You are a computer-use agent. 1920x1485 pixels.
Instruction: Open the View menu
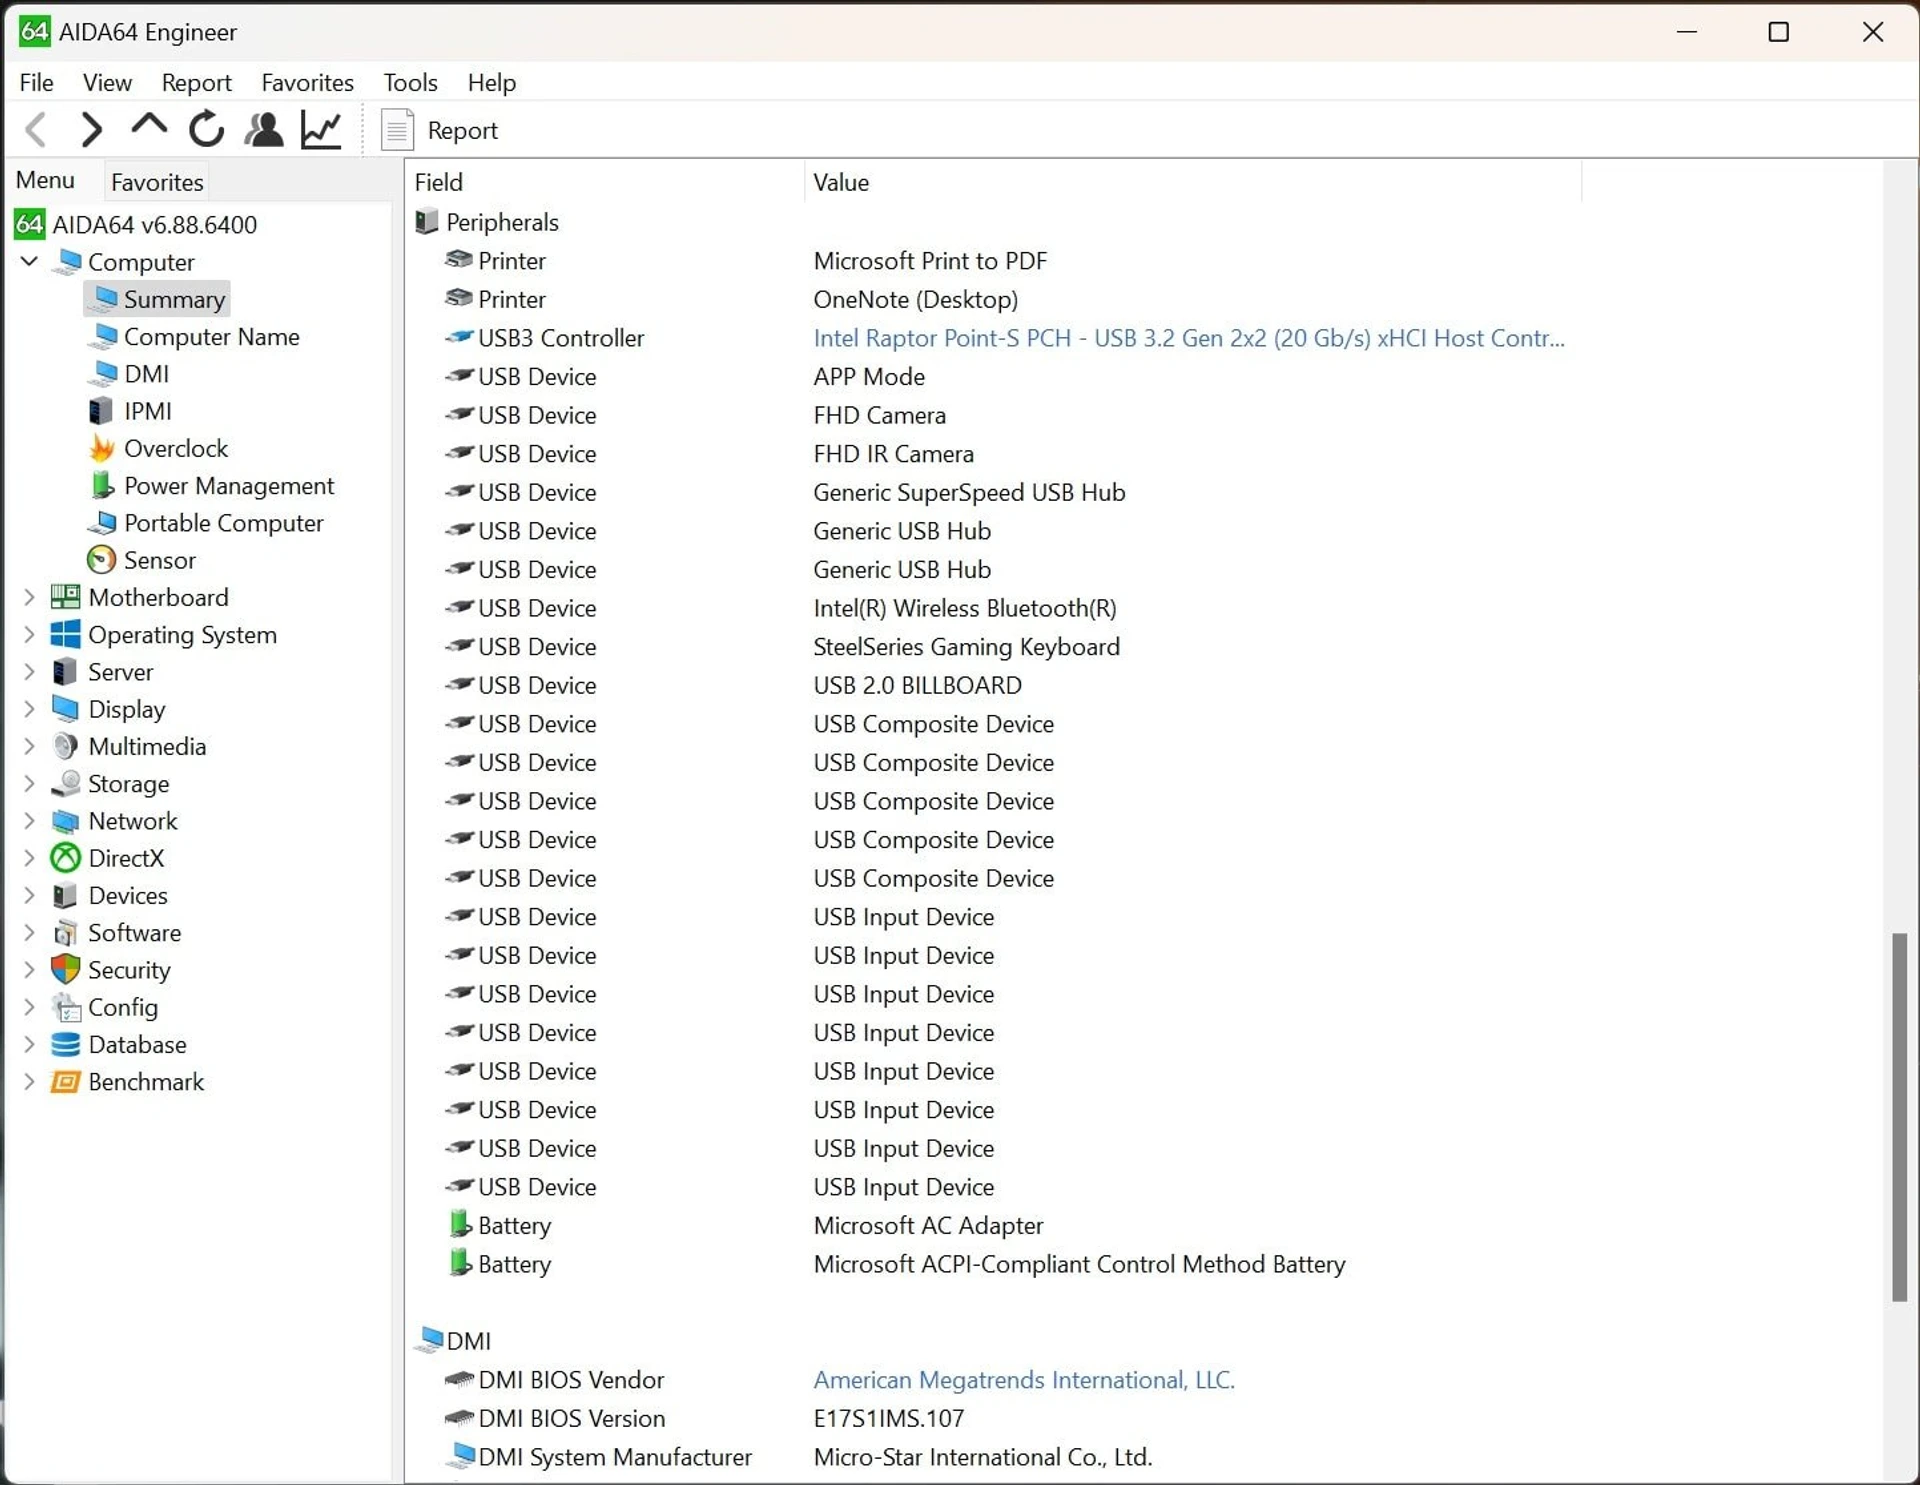click(107, 82)
